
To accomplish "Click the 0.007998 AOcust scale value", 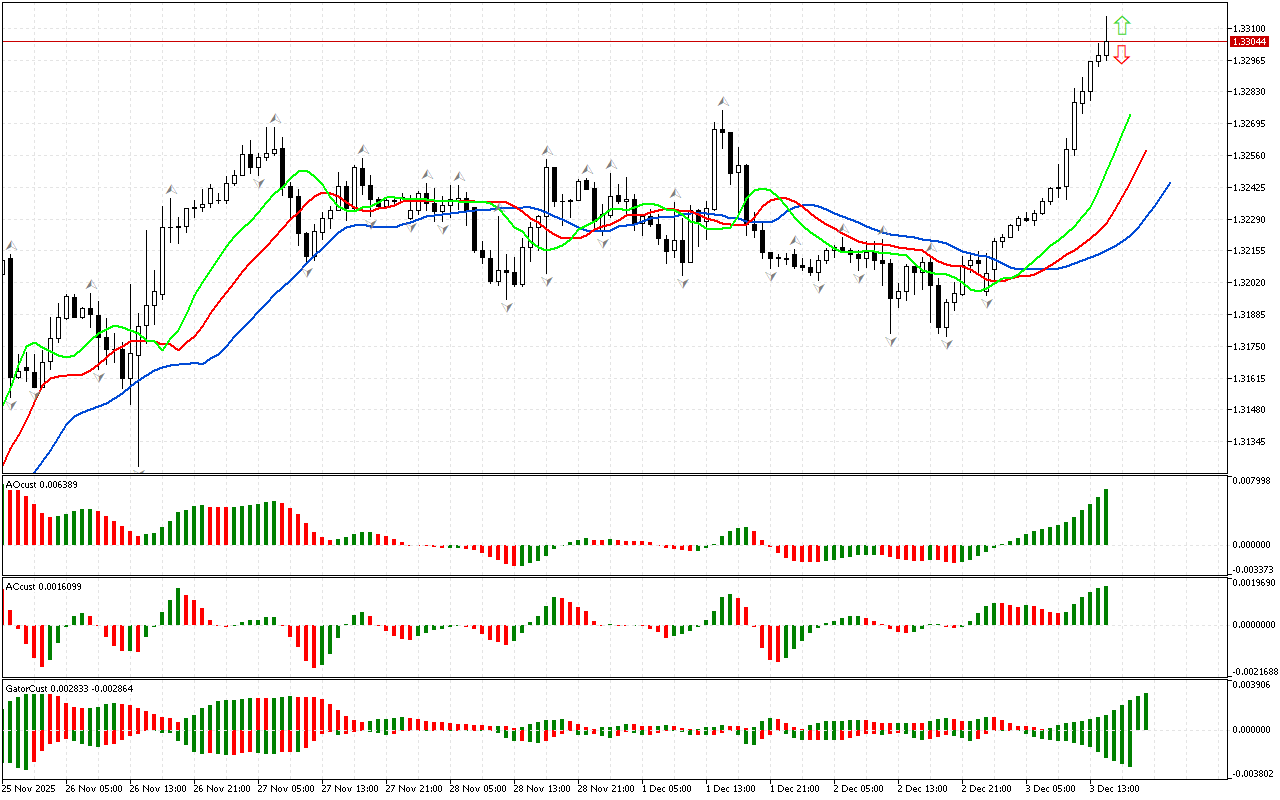I will click(x=1250, y=481).
